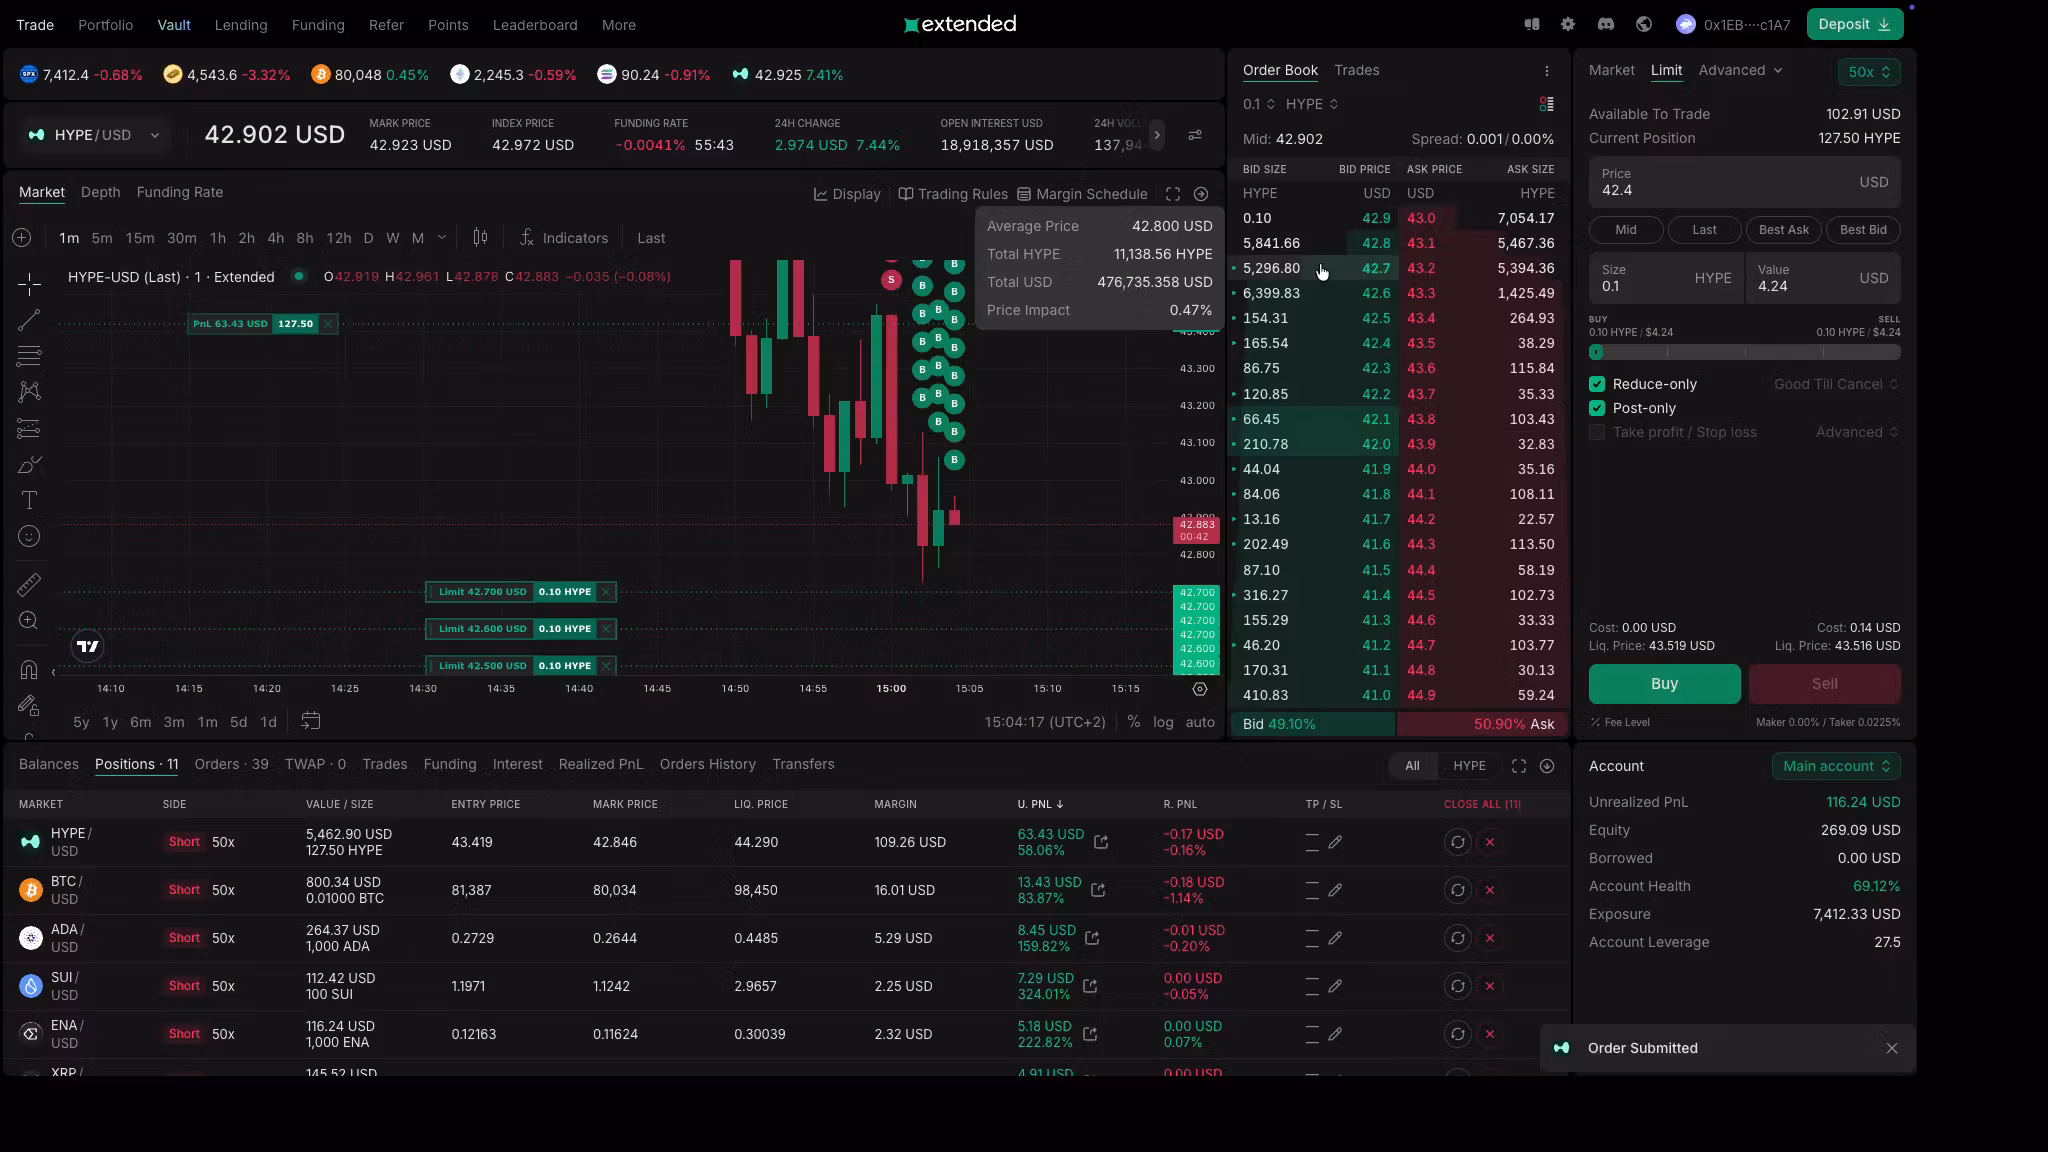Select the crosshair cursor tool
The width and height of the screenshot is (2048, 1152).
tap(29, 284)
